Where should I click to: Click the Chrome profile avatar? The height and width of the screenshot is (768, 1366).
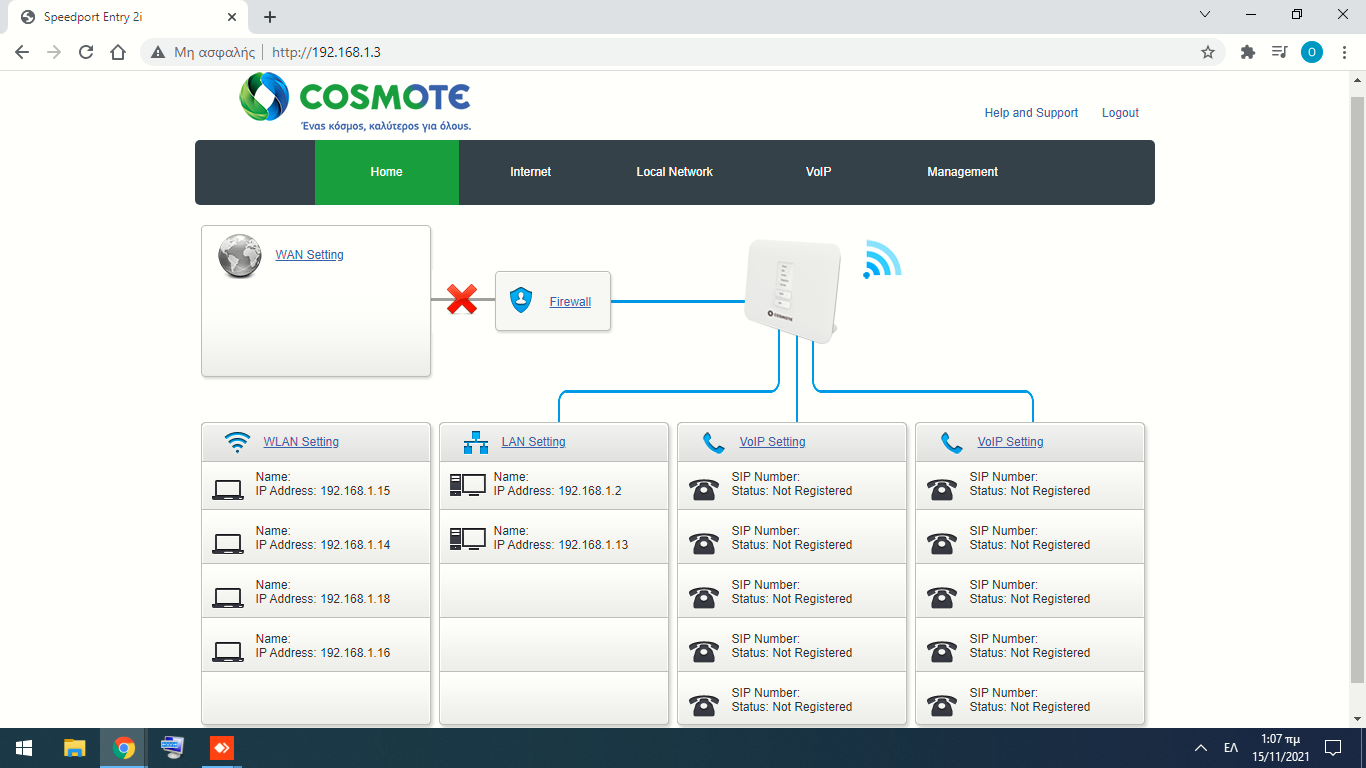[1312, 52]
